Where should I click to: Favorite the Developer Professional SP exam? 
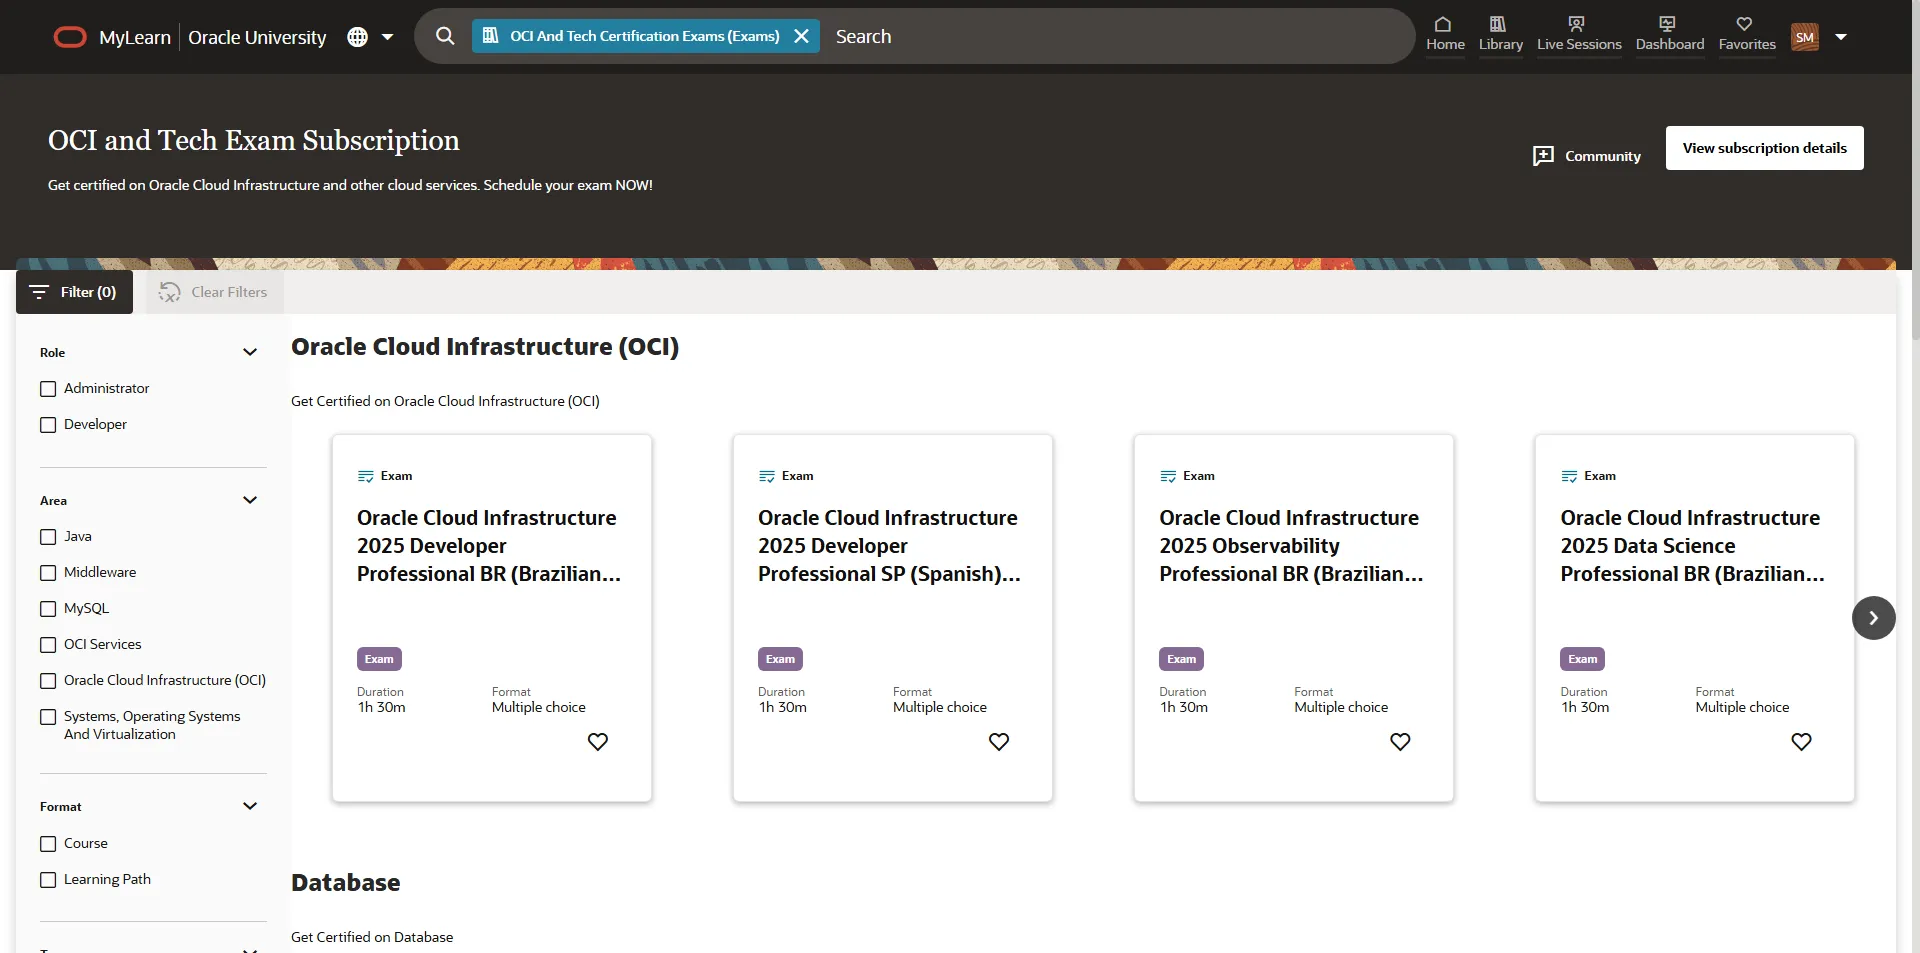999,742
